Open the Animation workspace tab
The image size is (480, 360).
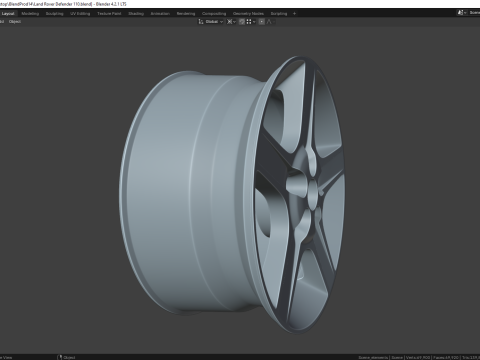[x=160, y=14]
